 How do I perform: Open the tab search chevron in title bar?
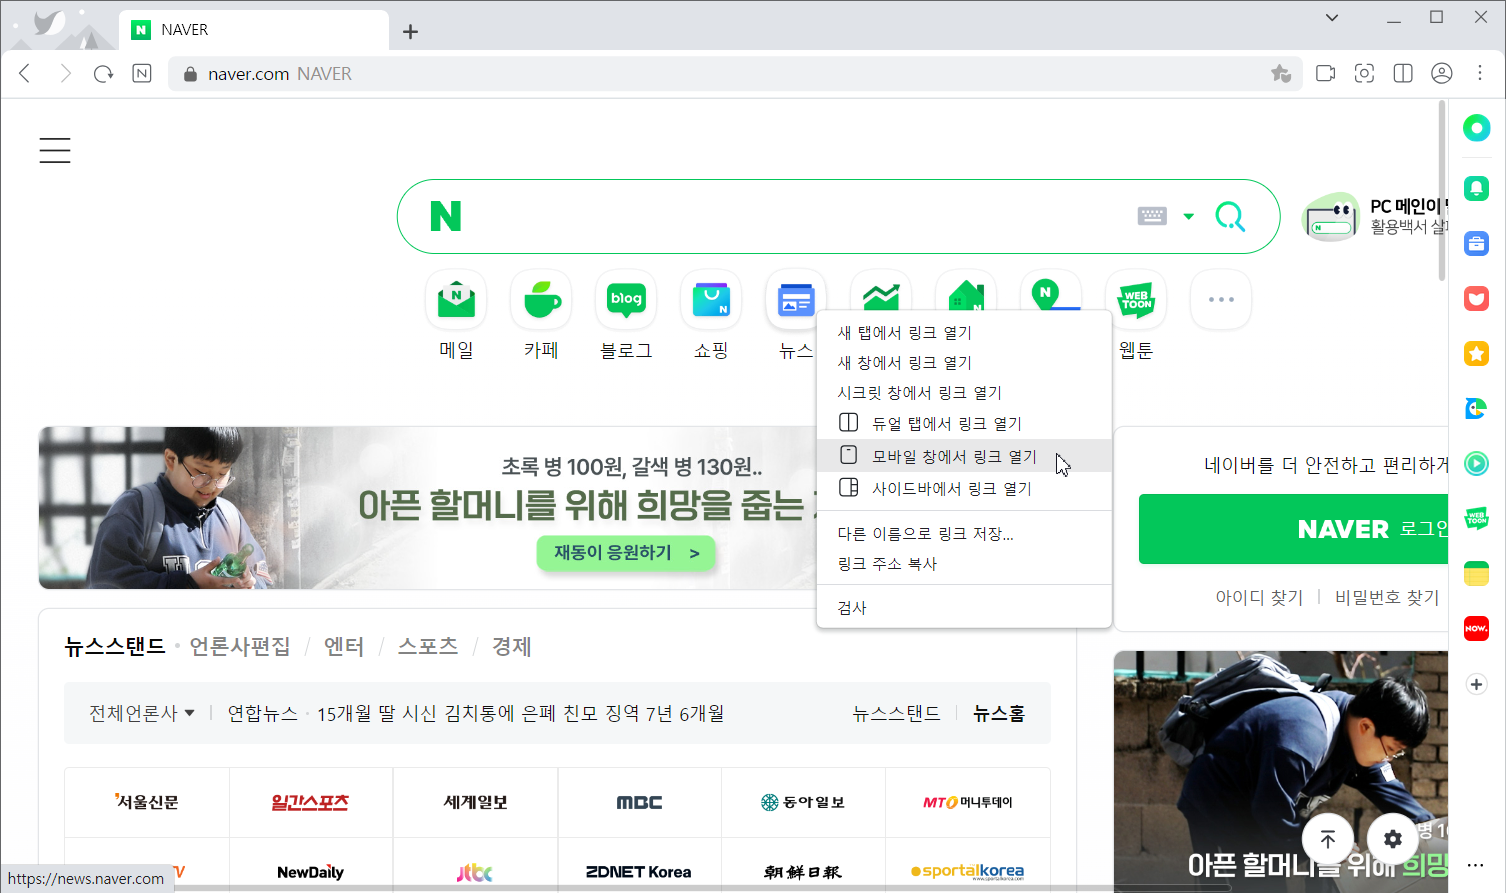tap(1332, 17)
